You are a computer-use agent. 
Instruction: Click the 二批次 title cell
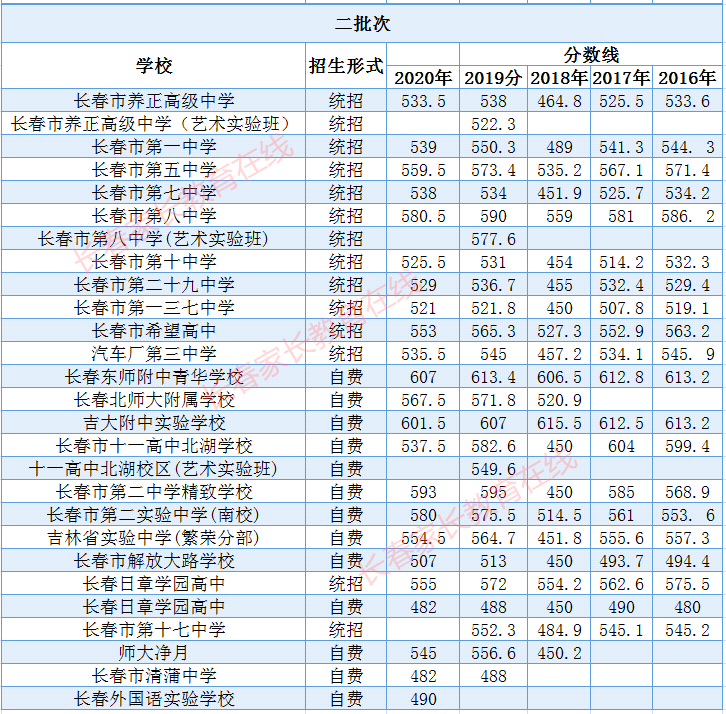click(x=362, y=24)
